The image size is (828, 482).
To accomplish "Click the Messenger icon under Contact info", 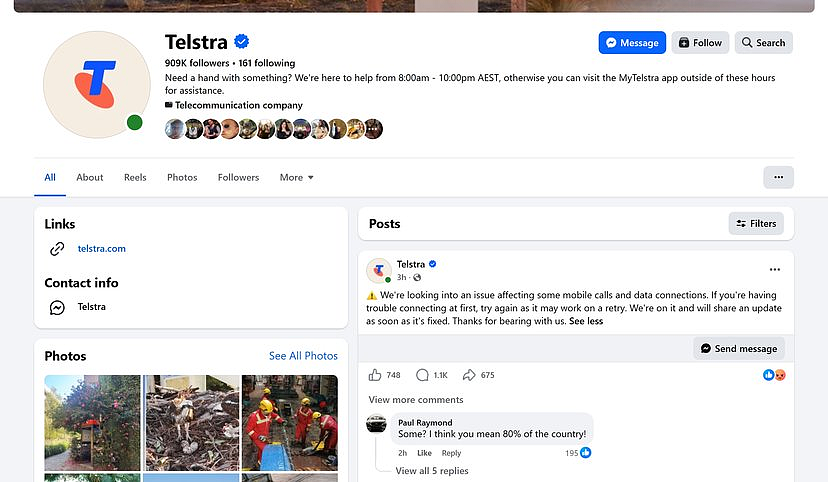I will tap(57, 307).
